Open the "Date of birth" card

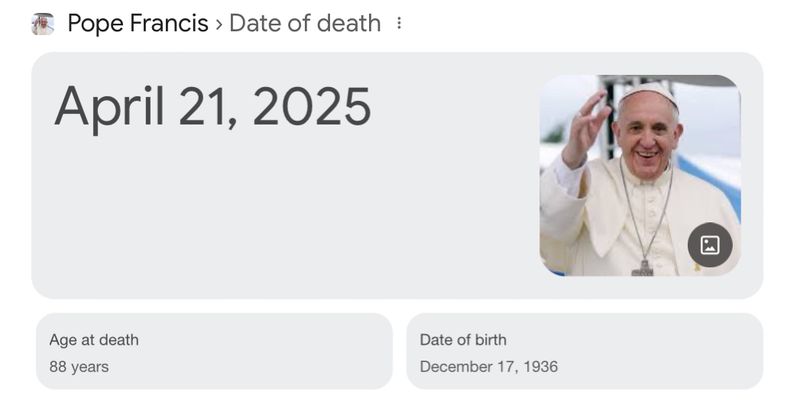point(584,351)
